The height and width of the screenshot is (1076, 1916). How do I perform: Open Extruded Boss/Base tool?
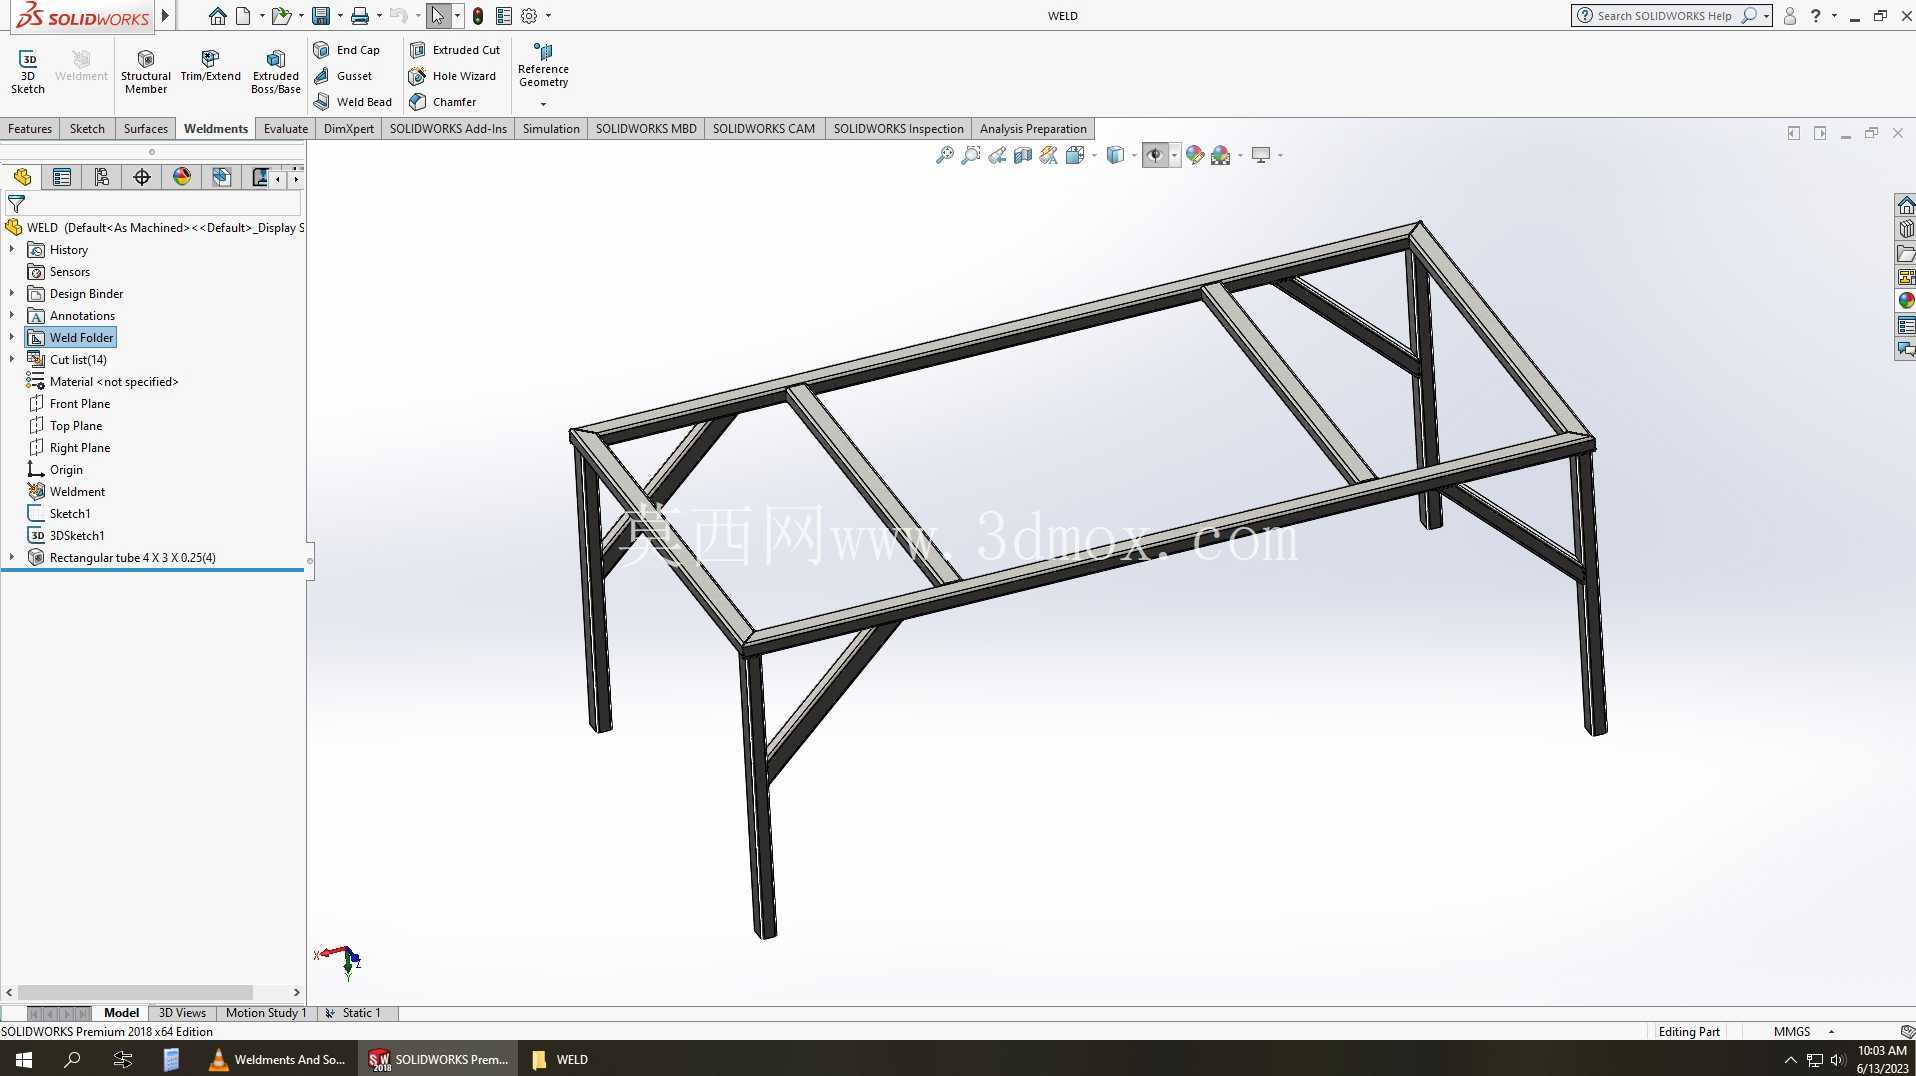coord(275,72)
